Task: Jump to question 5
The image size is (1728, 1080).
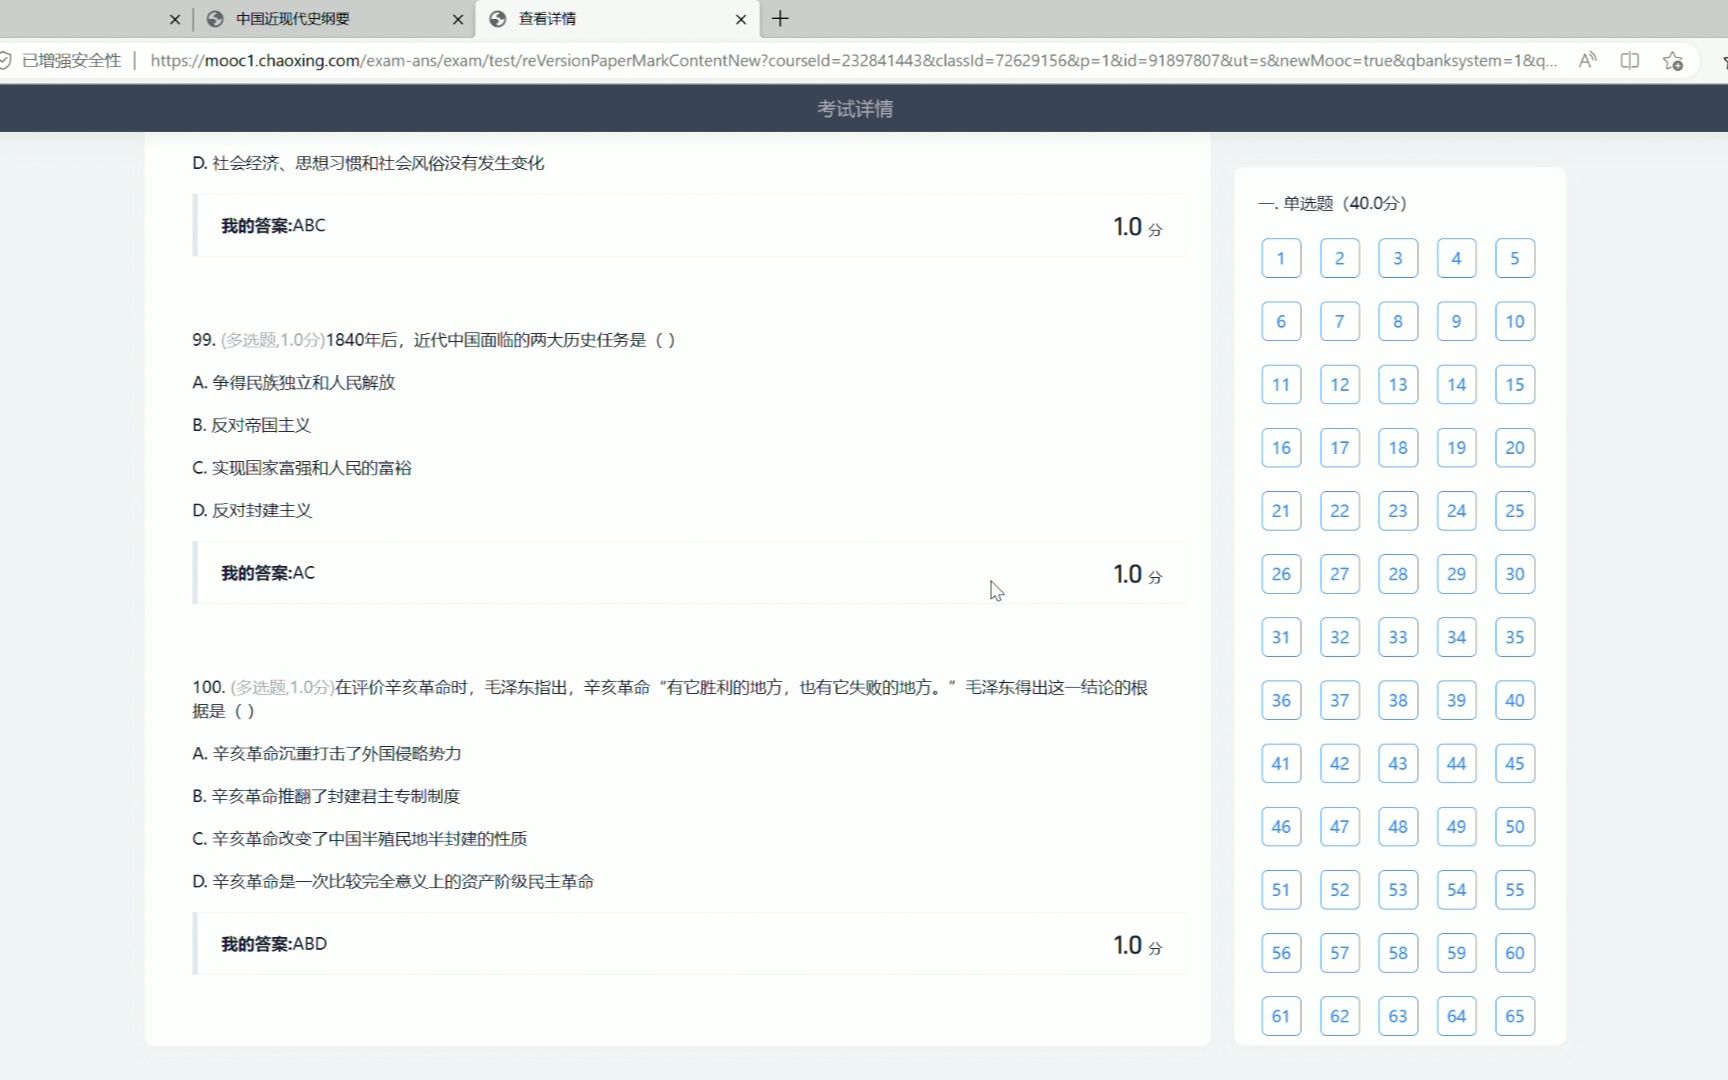Action: [x=1515, y=258]
